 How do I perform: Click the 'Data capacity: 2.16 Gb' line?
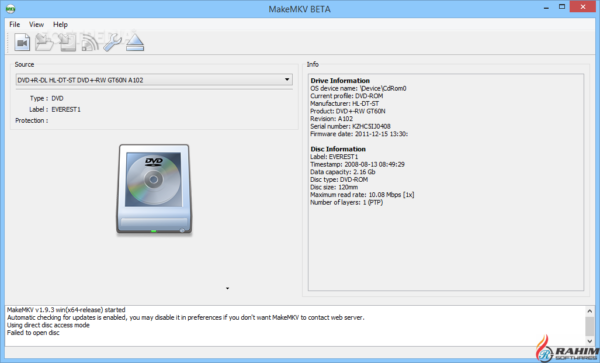point(342,172)
